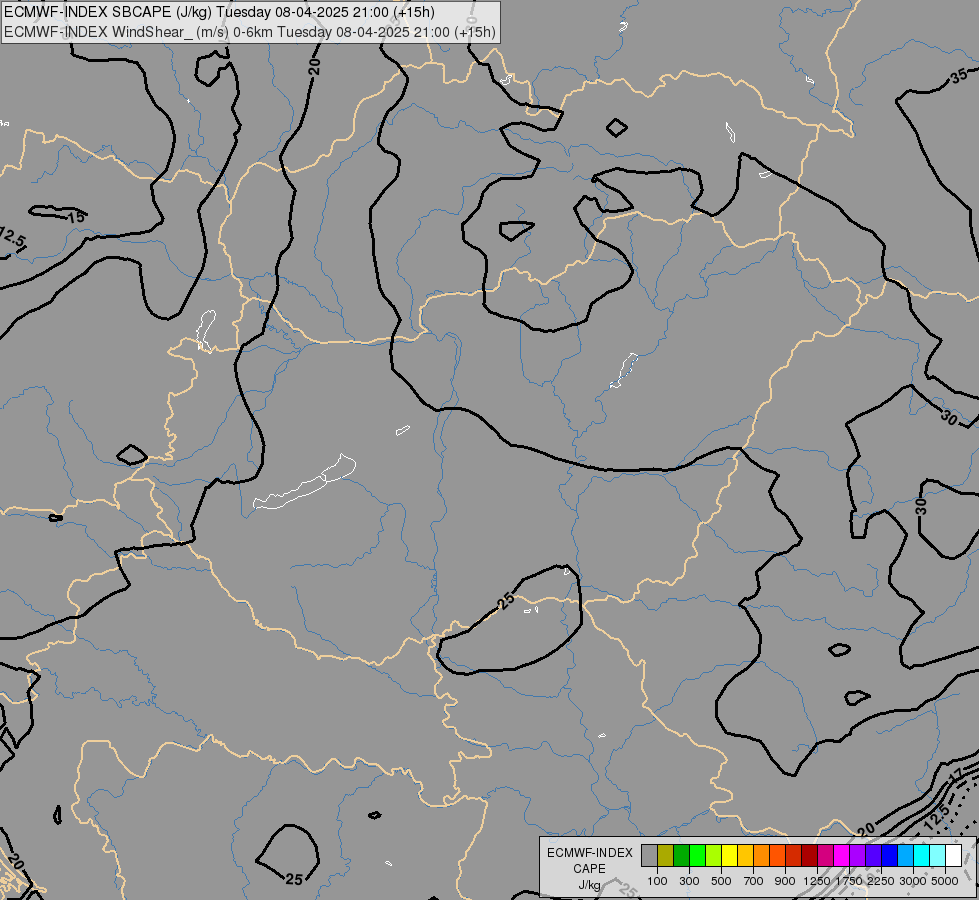Select the orange swatch right of the 700 tick
The image size is (979, 900).
click(762, 855)
